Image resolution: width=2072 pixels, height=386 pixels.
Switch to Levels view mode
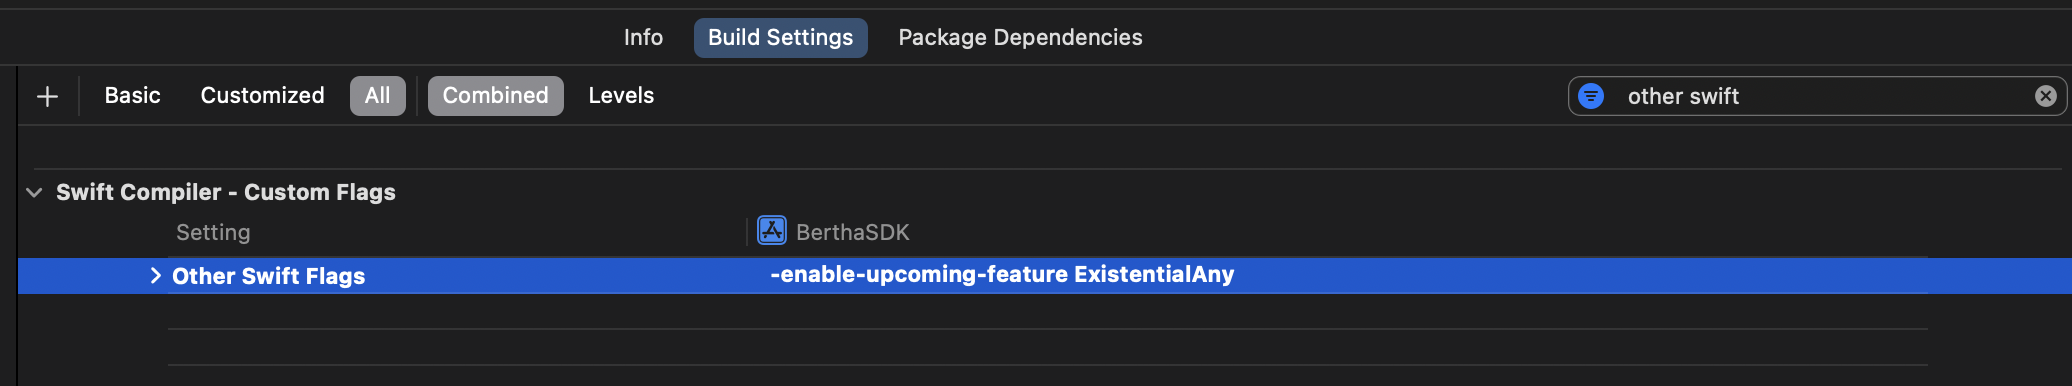[x=621, y=96]
